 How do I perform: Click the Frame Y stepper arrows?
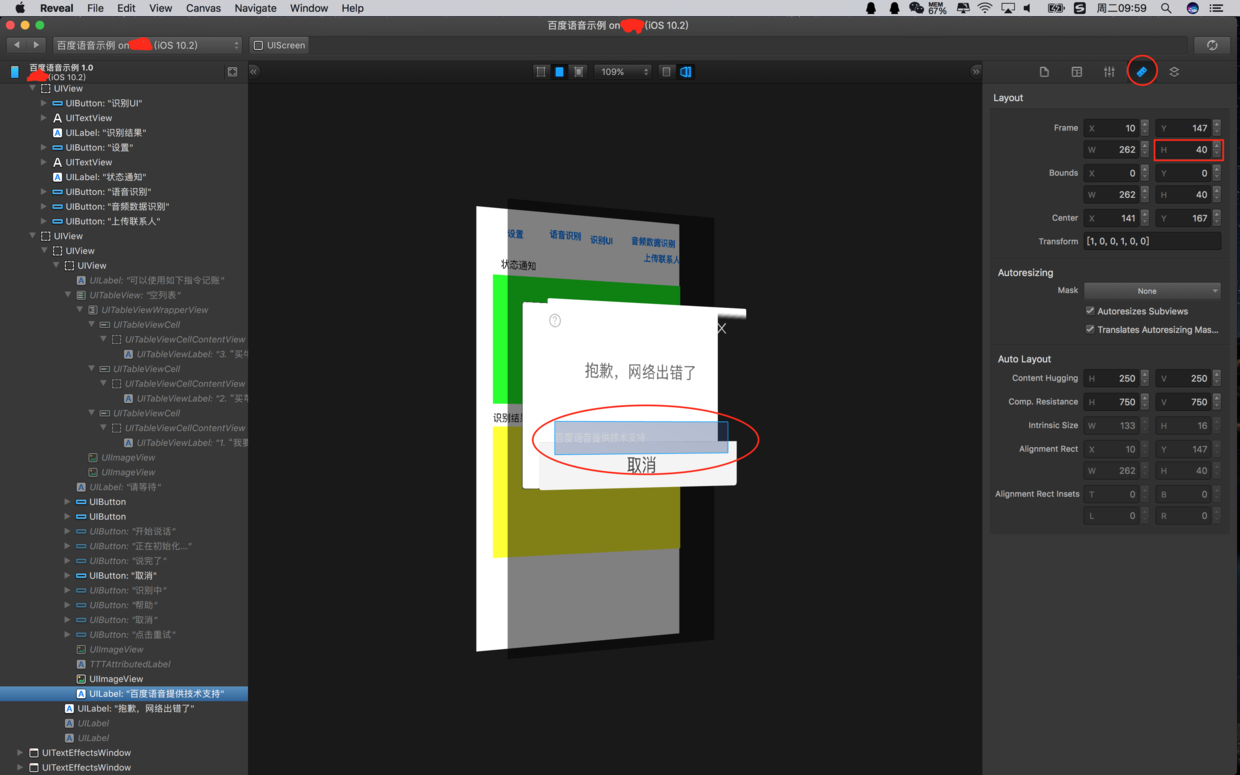[1217, 128]
